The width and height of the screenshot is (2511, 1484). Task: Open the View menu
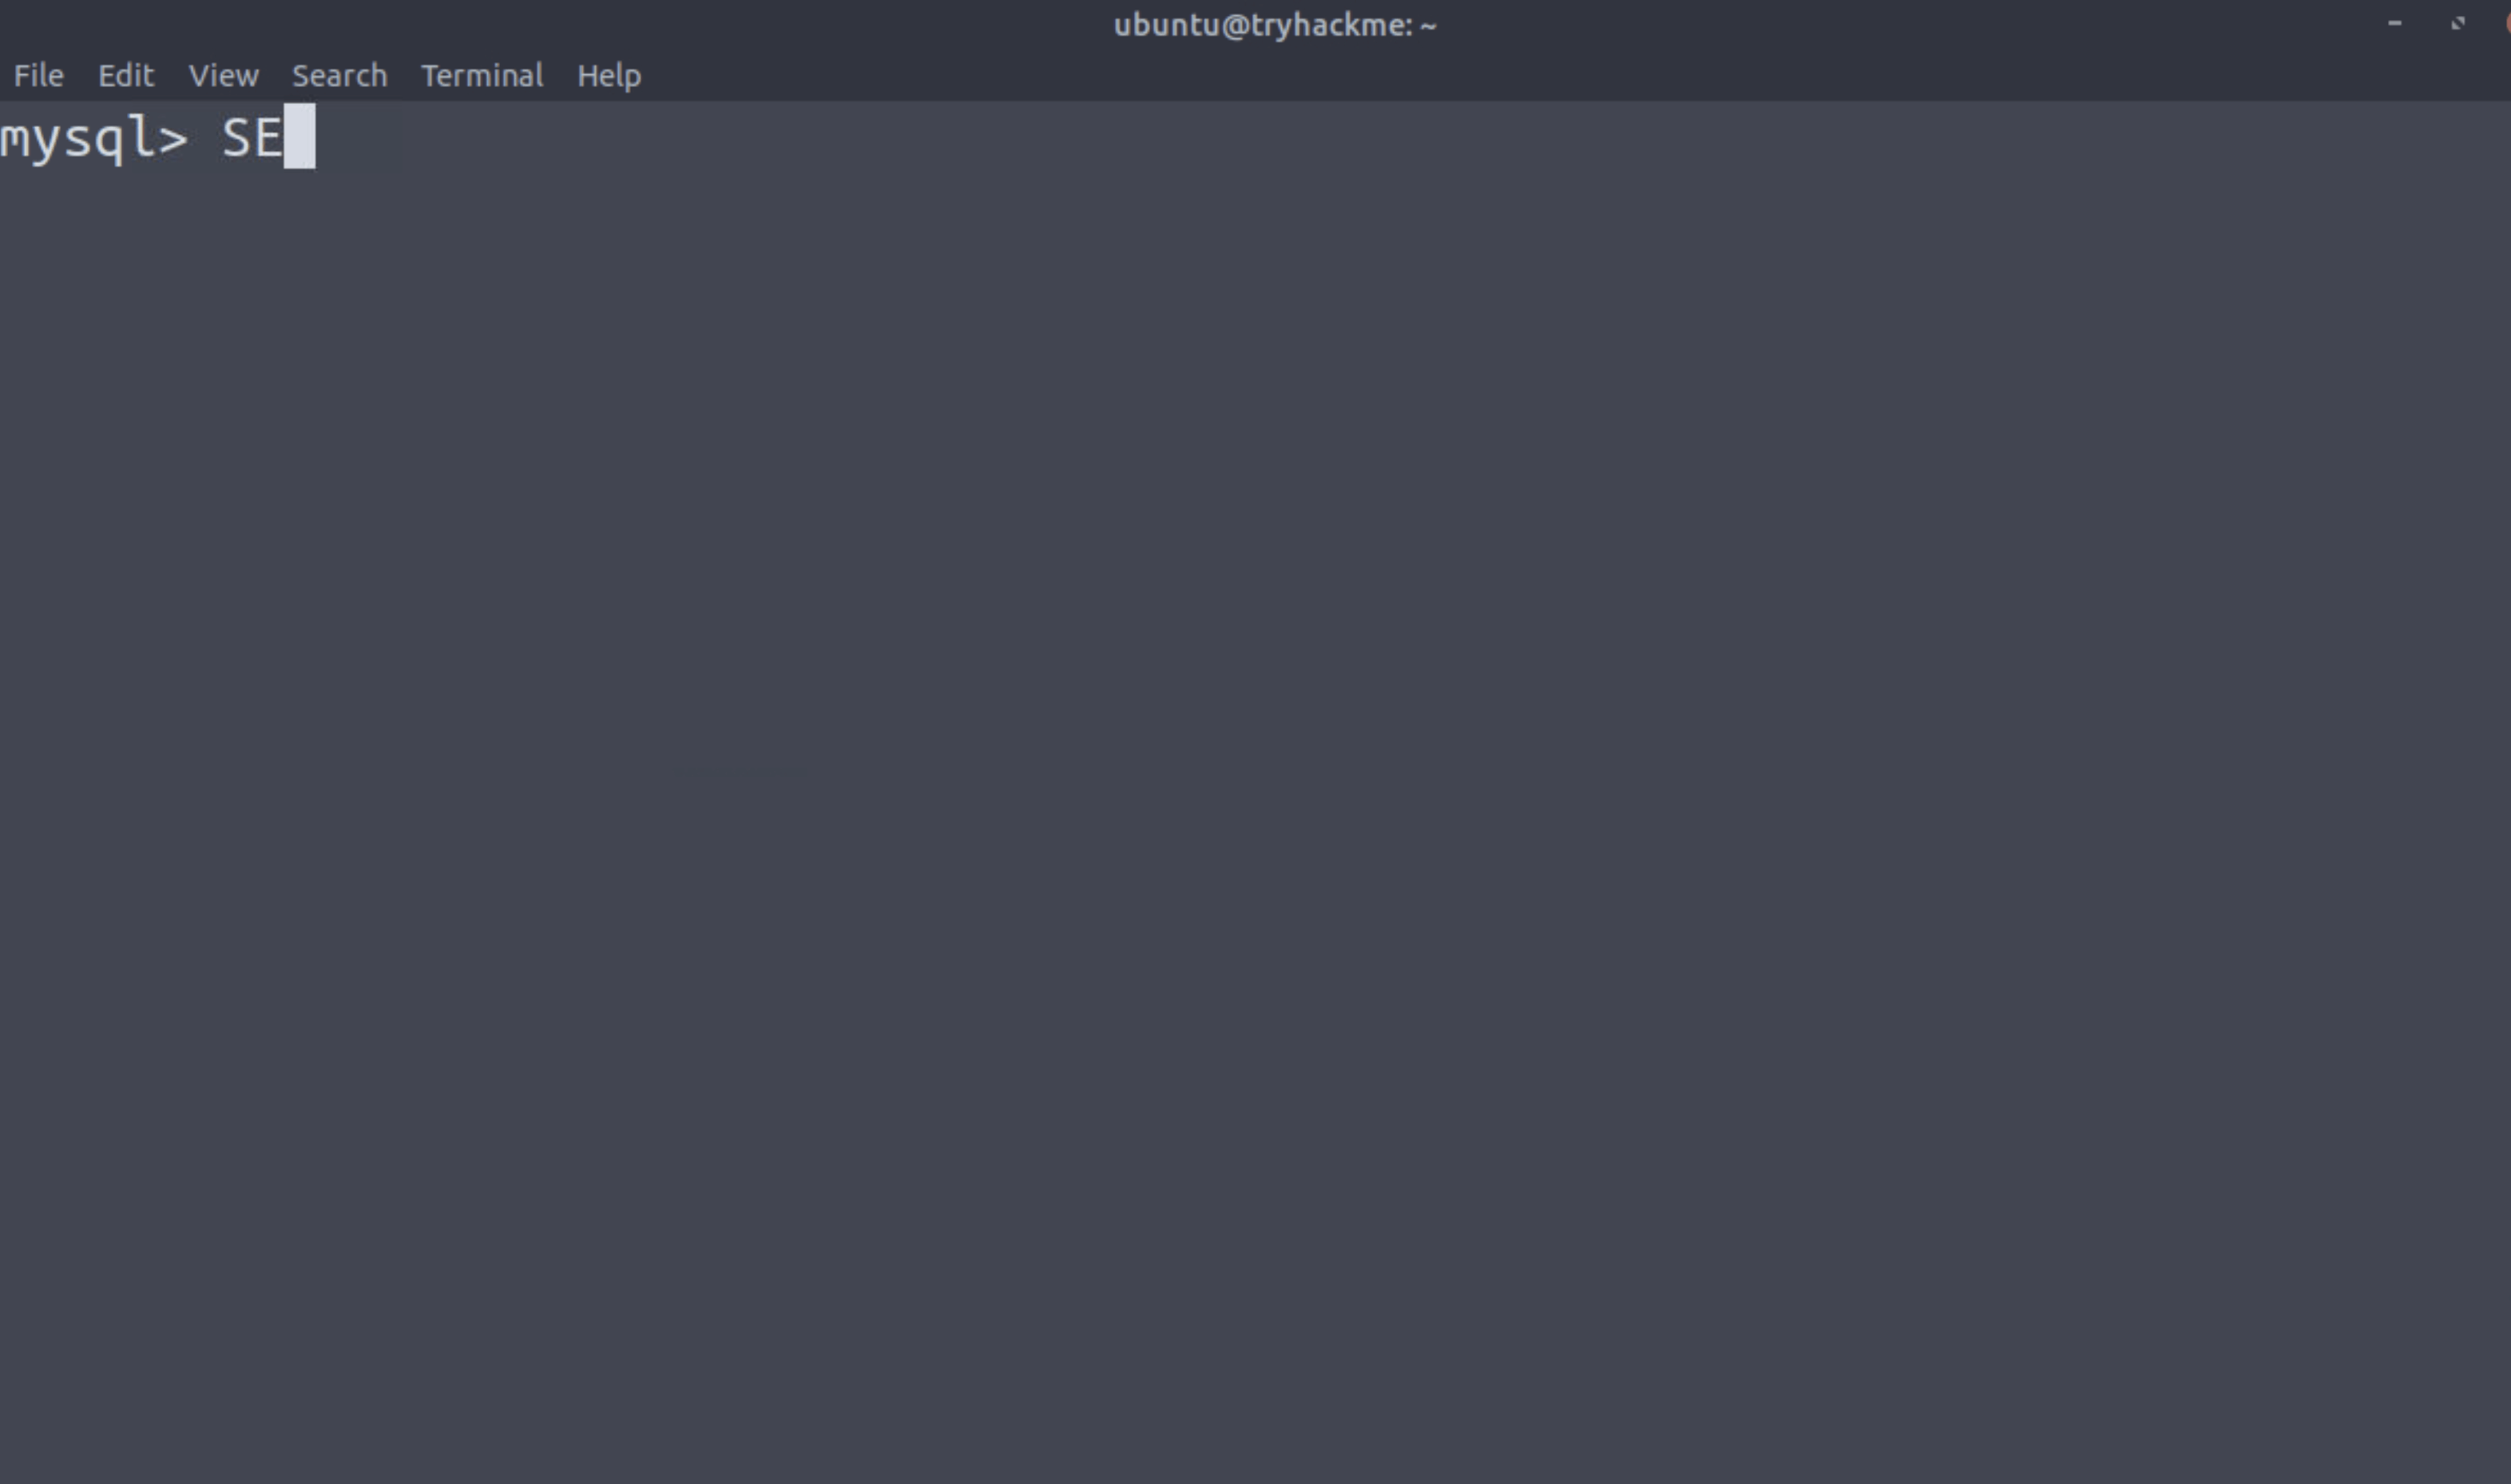pyautogui.click(x=224, y=75)
